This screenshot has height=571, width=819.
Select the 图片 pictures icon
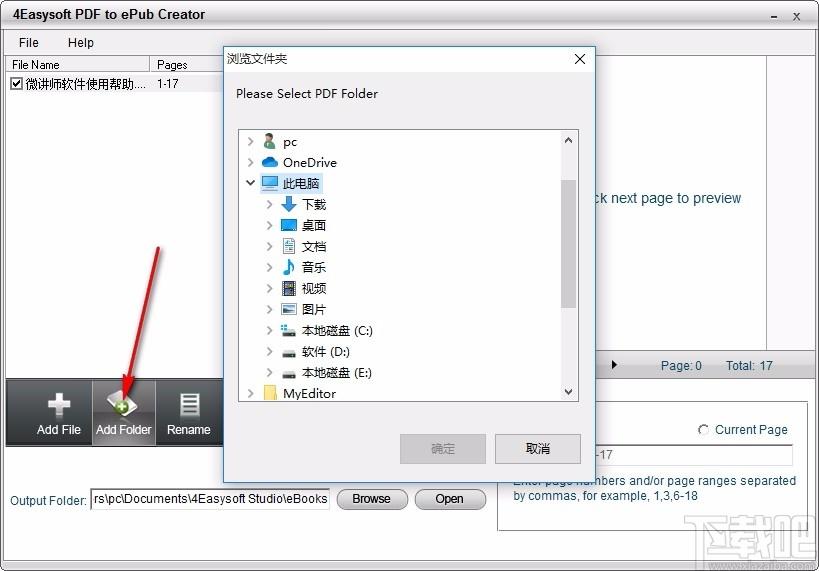(x=289, y=309)
